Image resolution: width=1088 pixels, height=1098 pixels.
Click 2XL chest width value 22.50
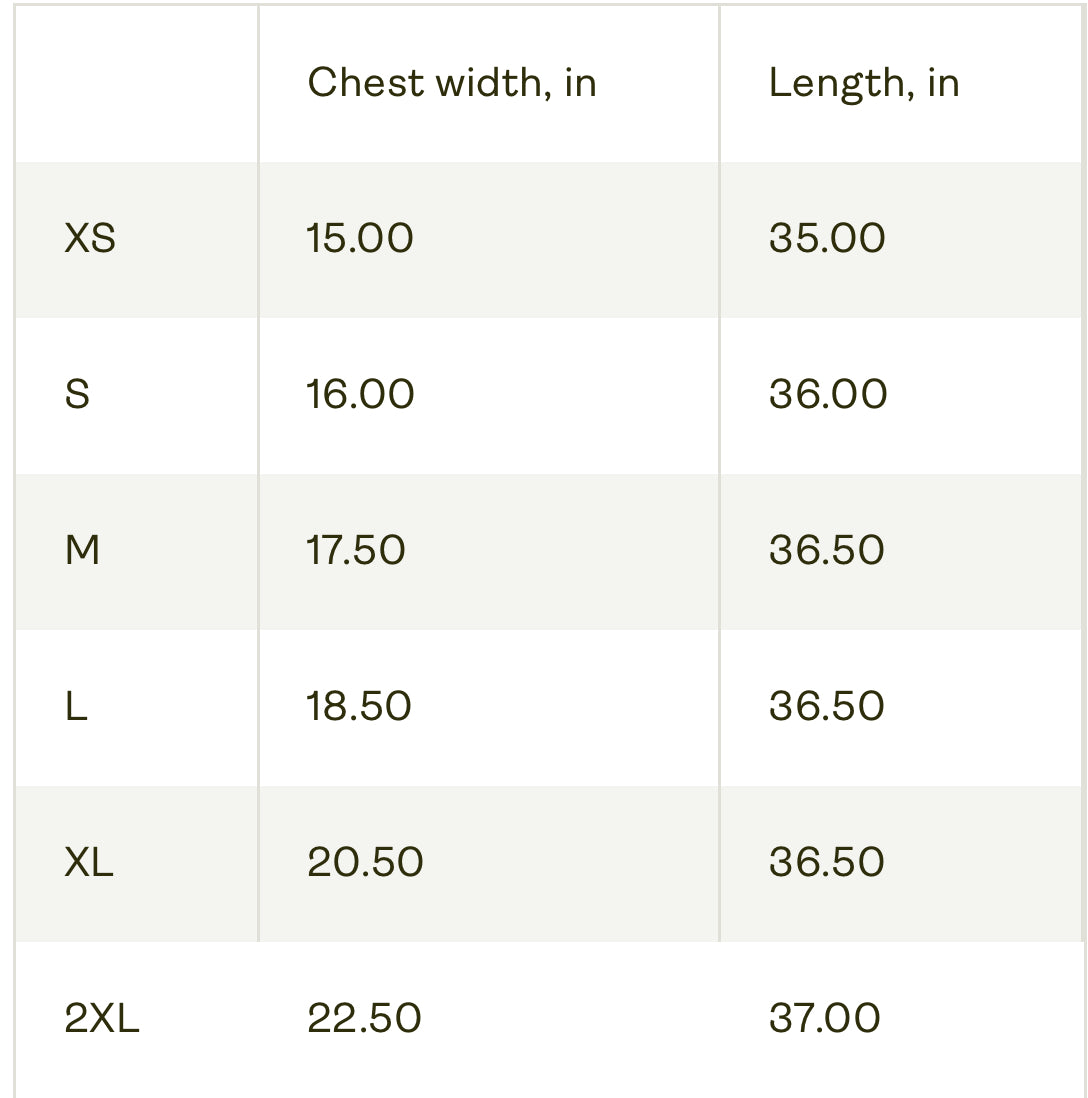pos(364,1019)
